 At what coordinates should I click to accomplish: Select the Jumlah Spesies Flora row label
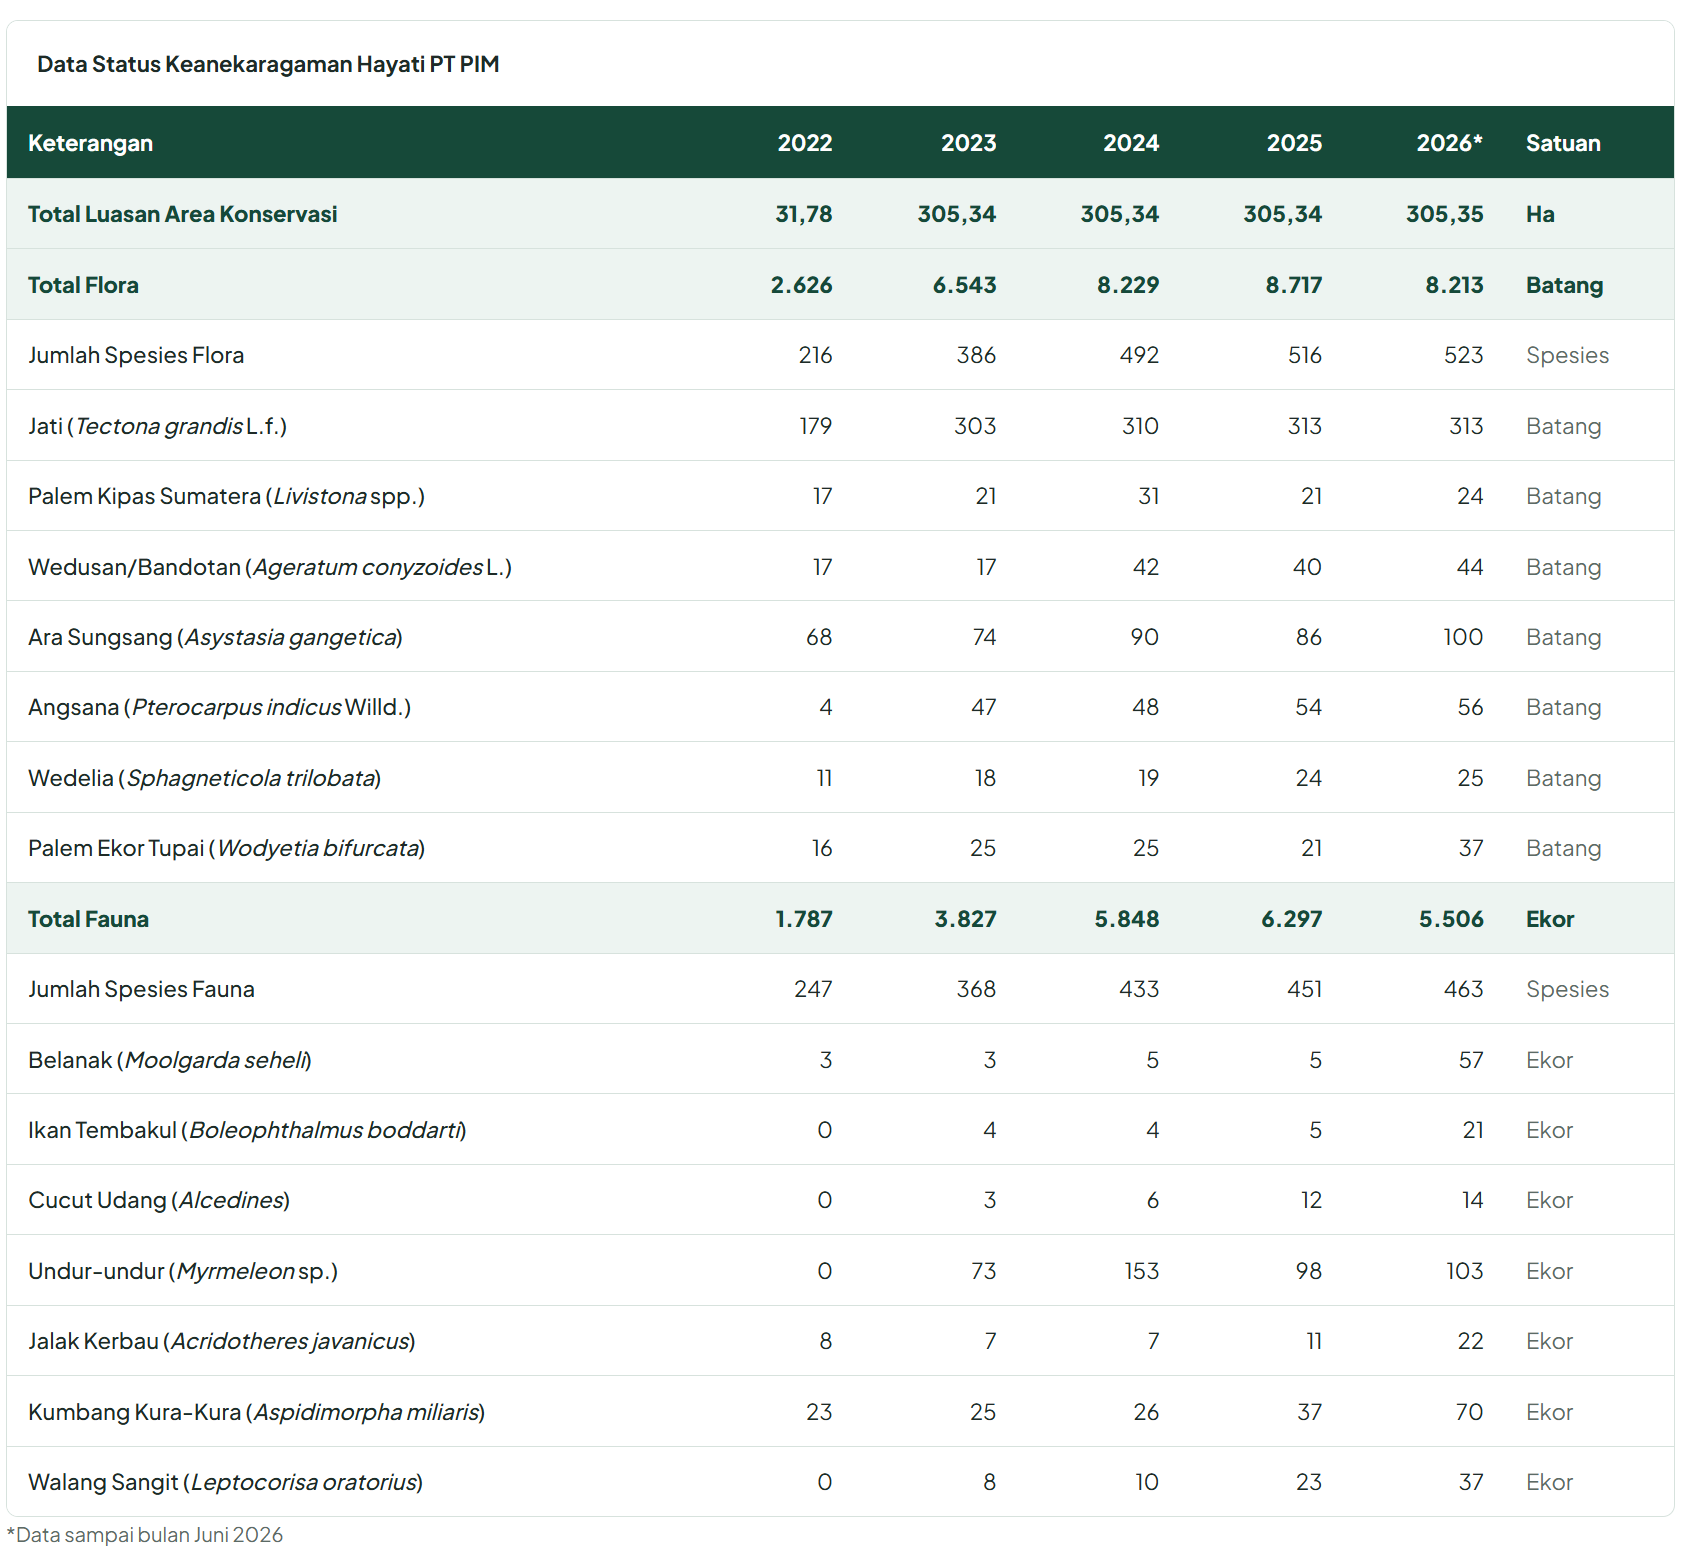(x=136, y=355)
